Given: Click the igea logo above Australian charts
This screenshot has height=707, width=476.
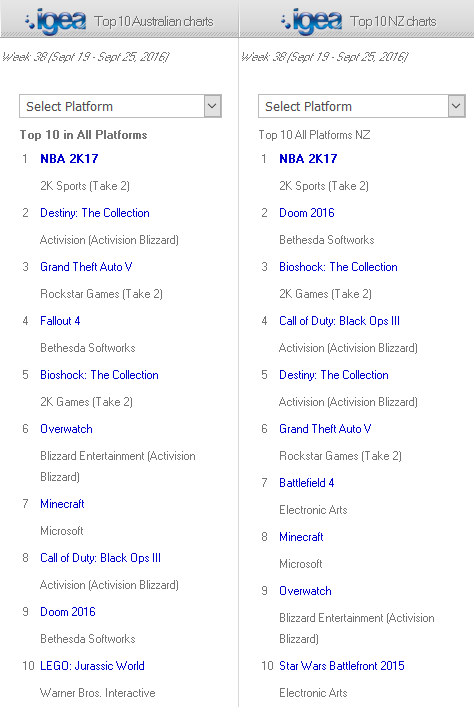Looking at the screenshot, I should click(x=56, y=21).
